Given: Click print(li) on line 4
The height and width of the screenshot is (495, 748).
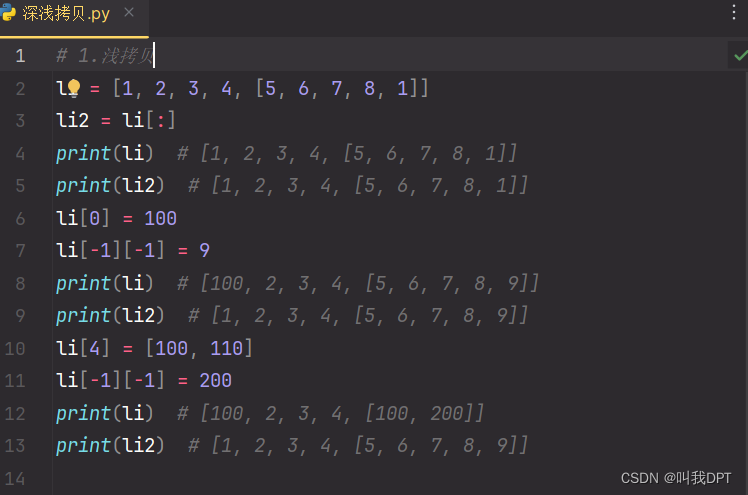Looking at the screenshot, I should click(104, 153).
